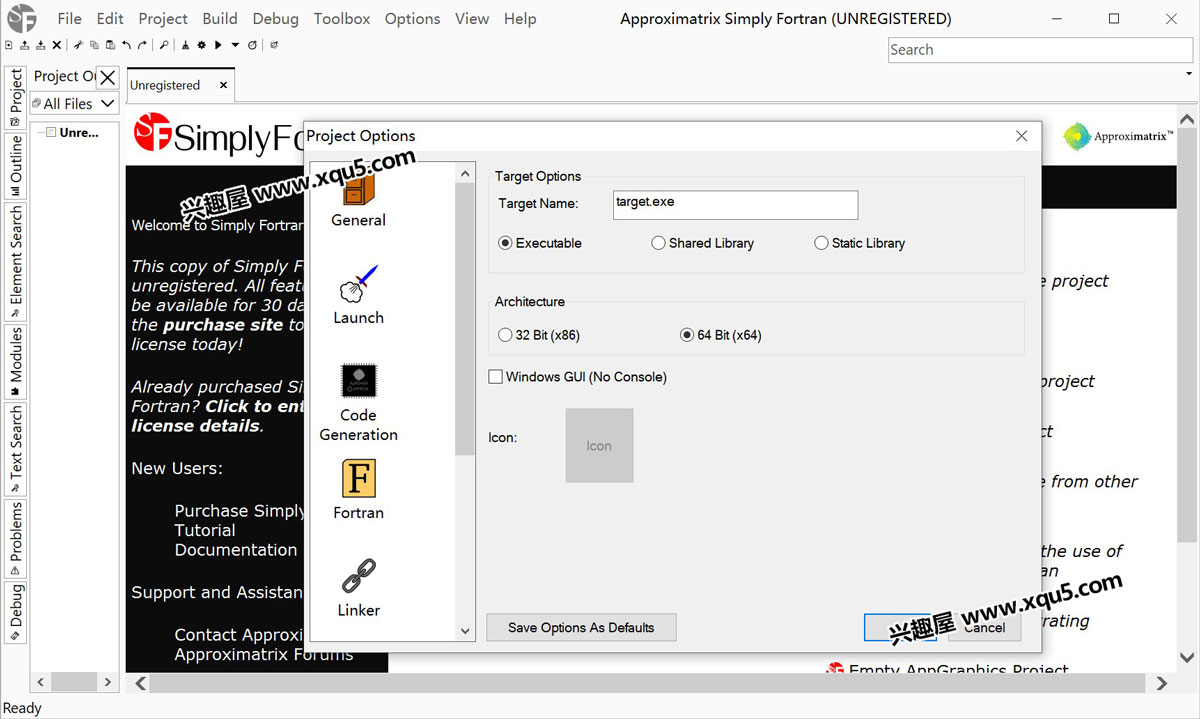
Task: Click right arrow of welcome page horizontal scrollbar
Action: tap(1161, 683)
